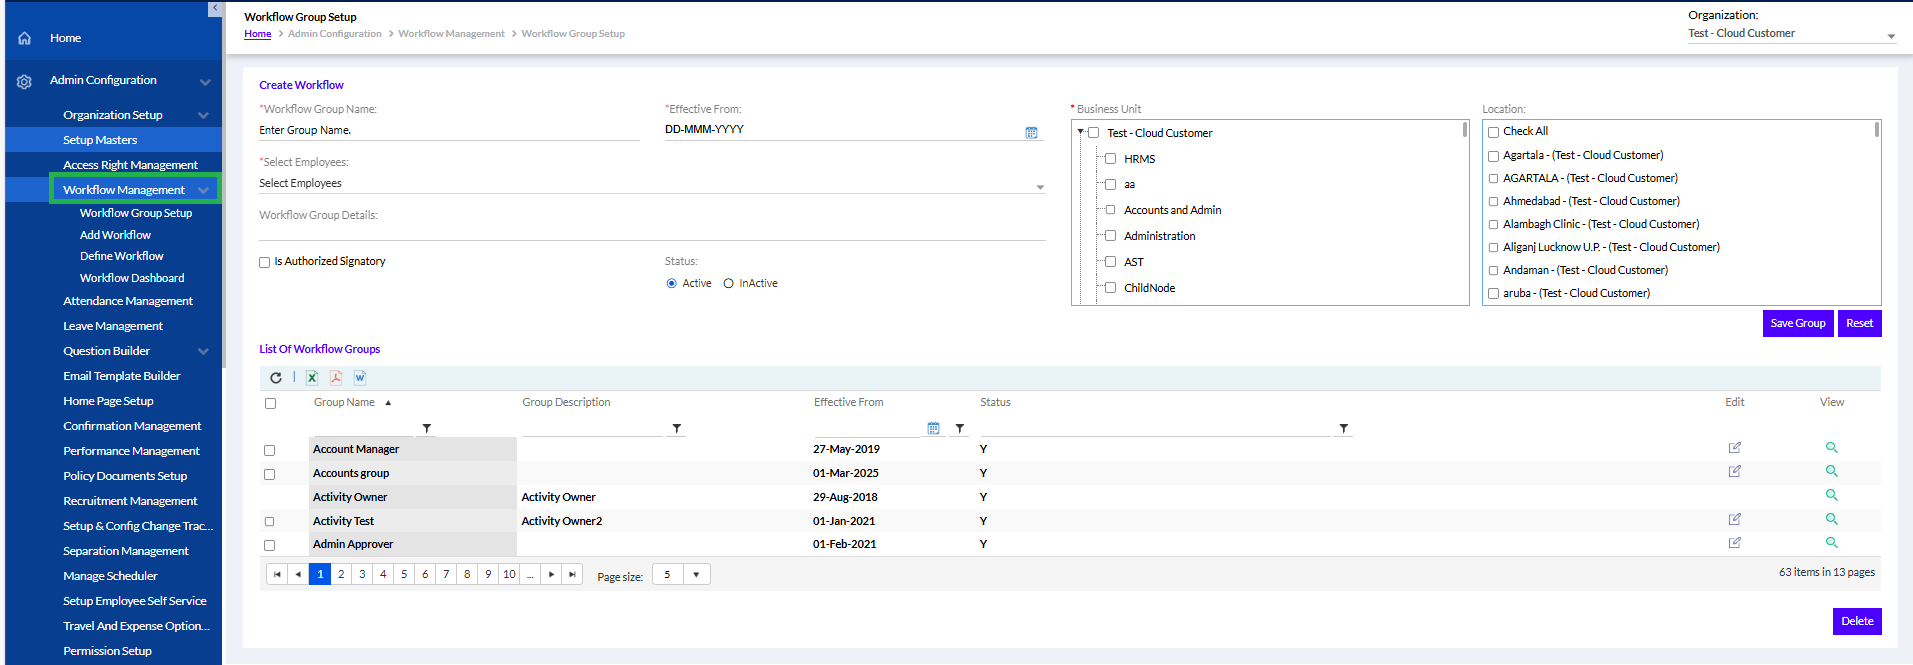
Task: Check the HRMS business unit
Action: pyautogui.click(x=1110, y=159)
